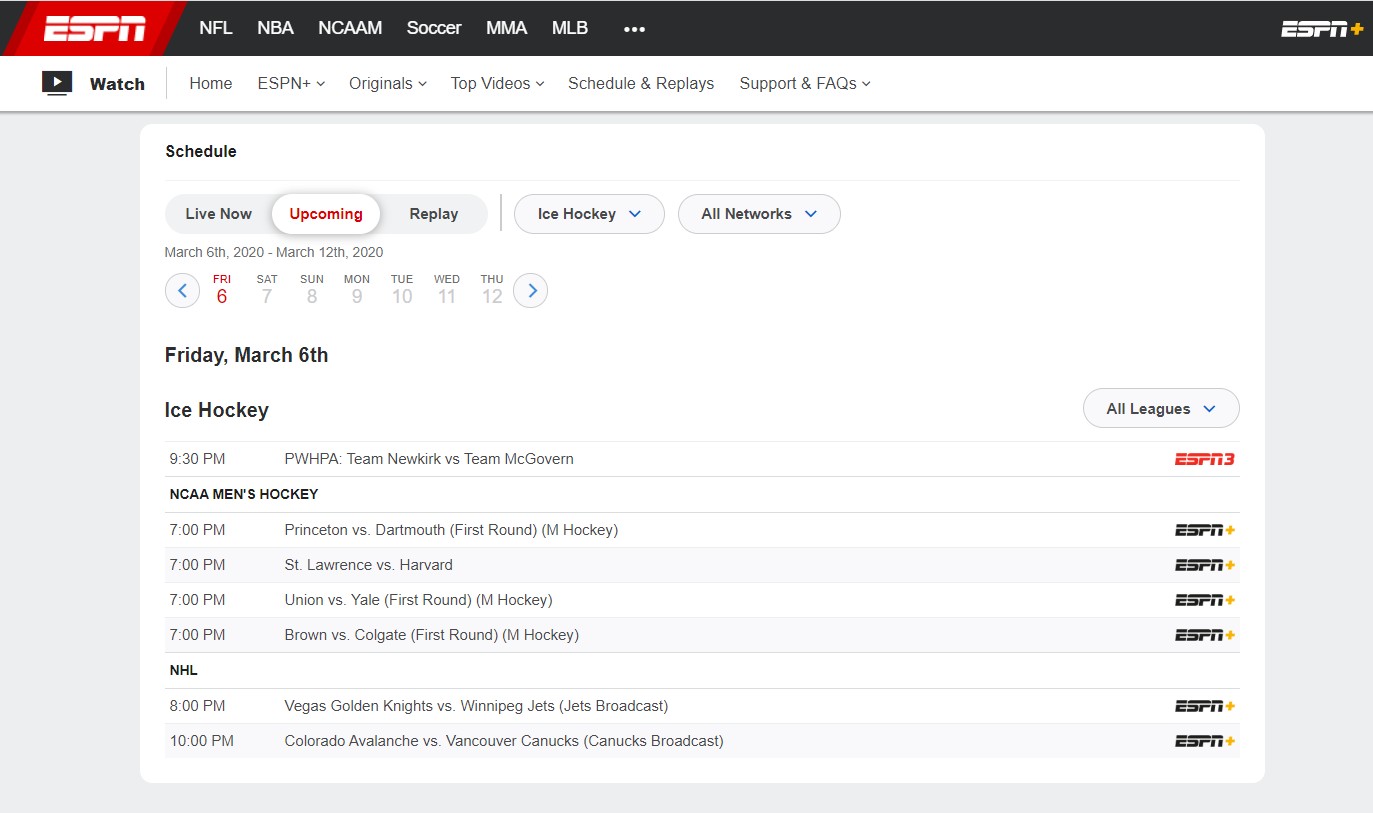This screenshot has height=813, width=1373.
Task: Select Saturday 7 in date picker
Action: coord(267,290)
